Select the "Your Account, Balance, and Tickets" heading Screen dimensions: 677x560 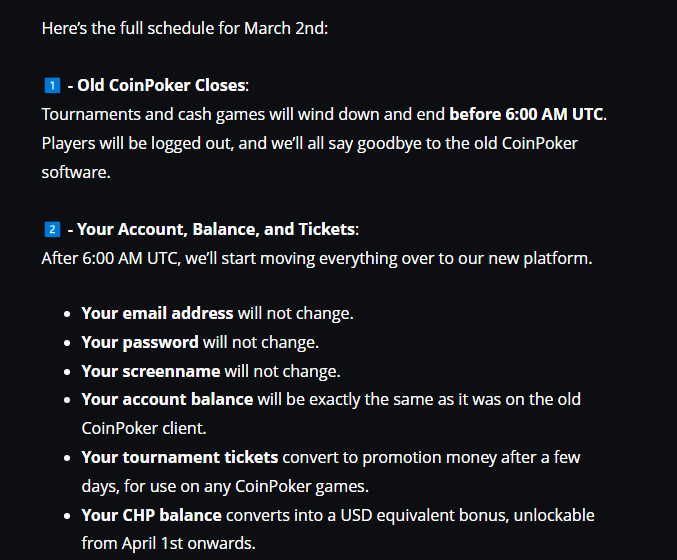(x=216, y=230)
